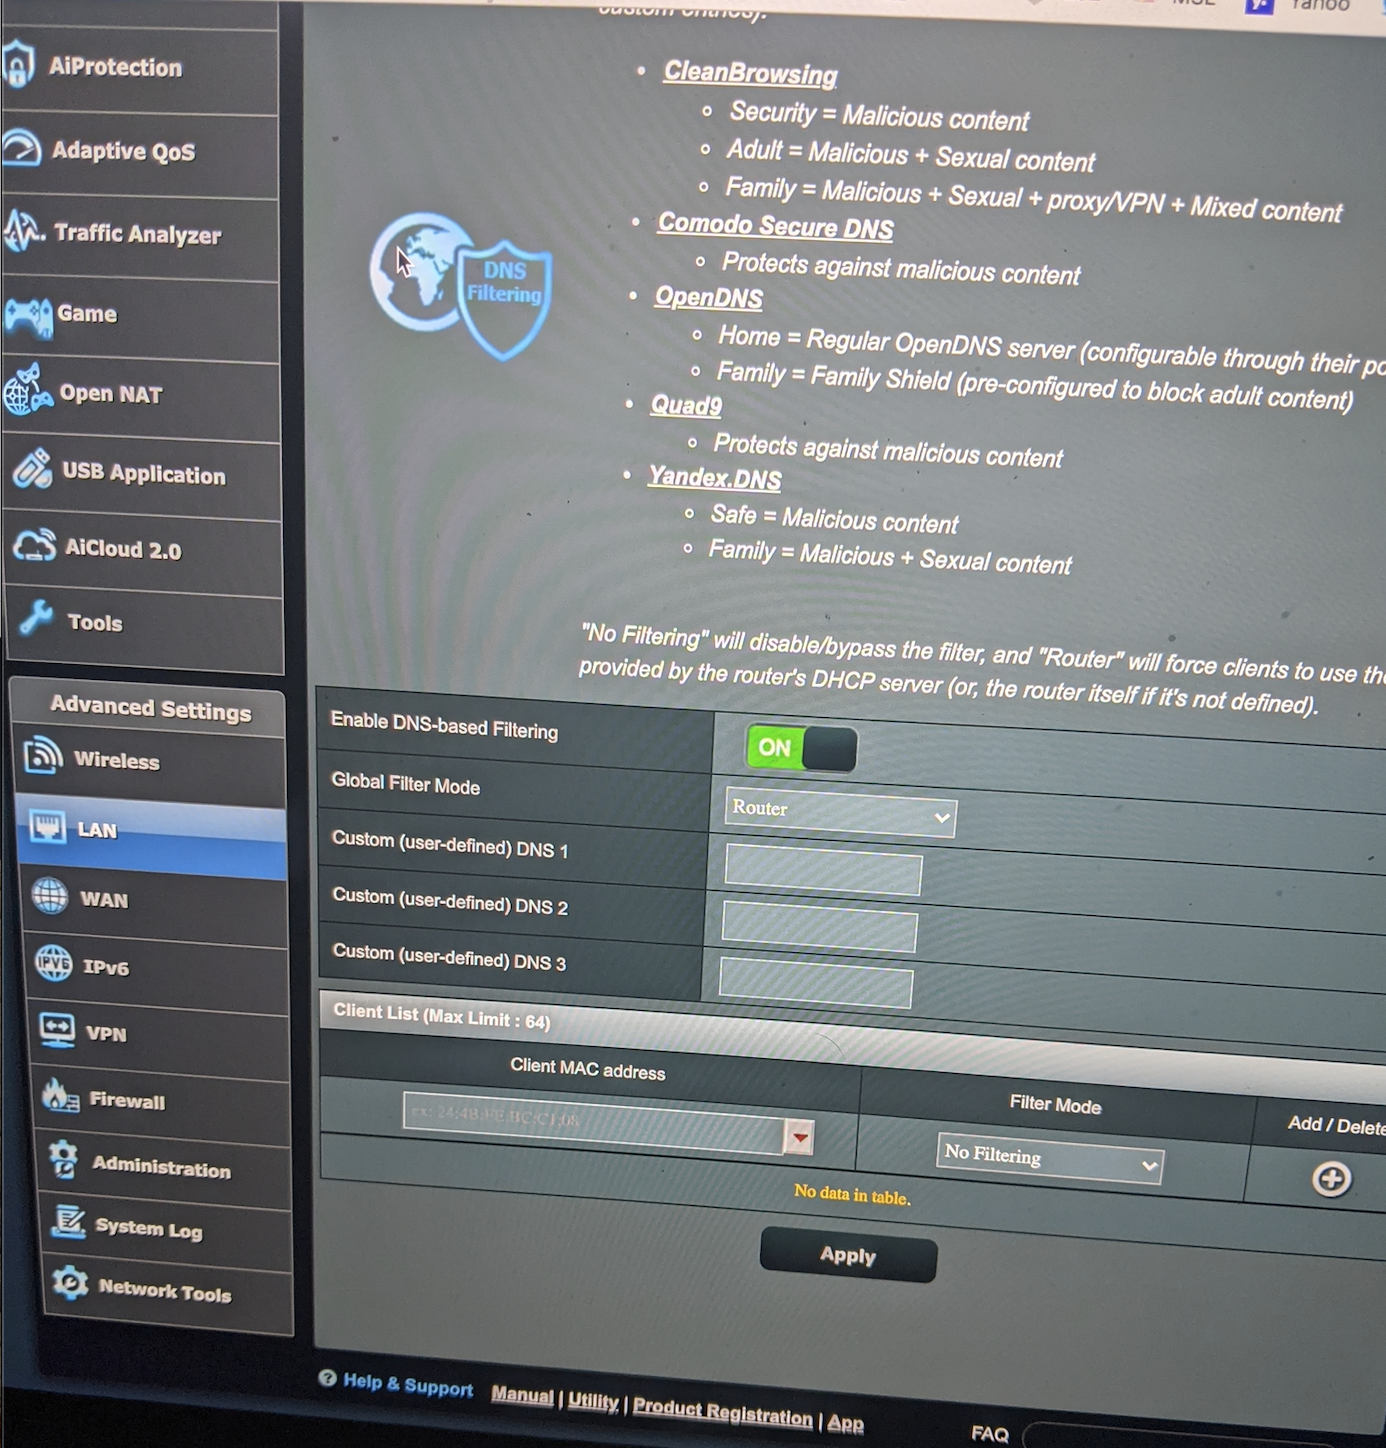The image size is (1386, 1448).
Task: Click the Traffic Analyzer waveform icon
Action: (x=24, y=231)
